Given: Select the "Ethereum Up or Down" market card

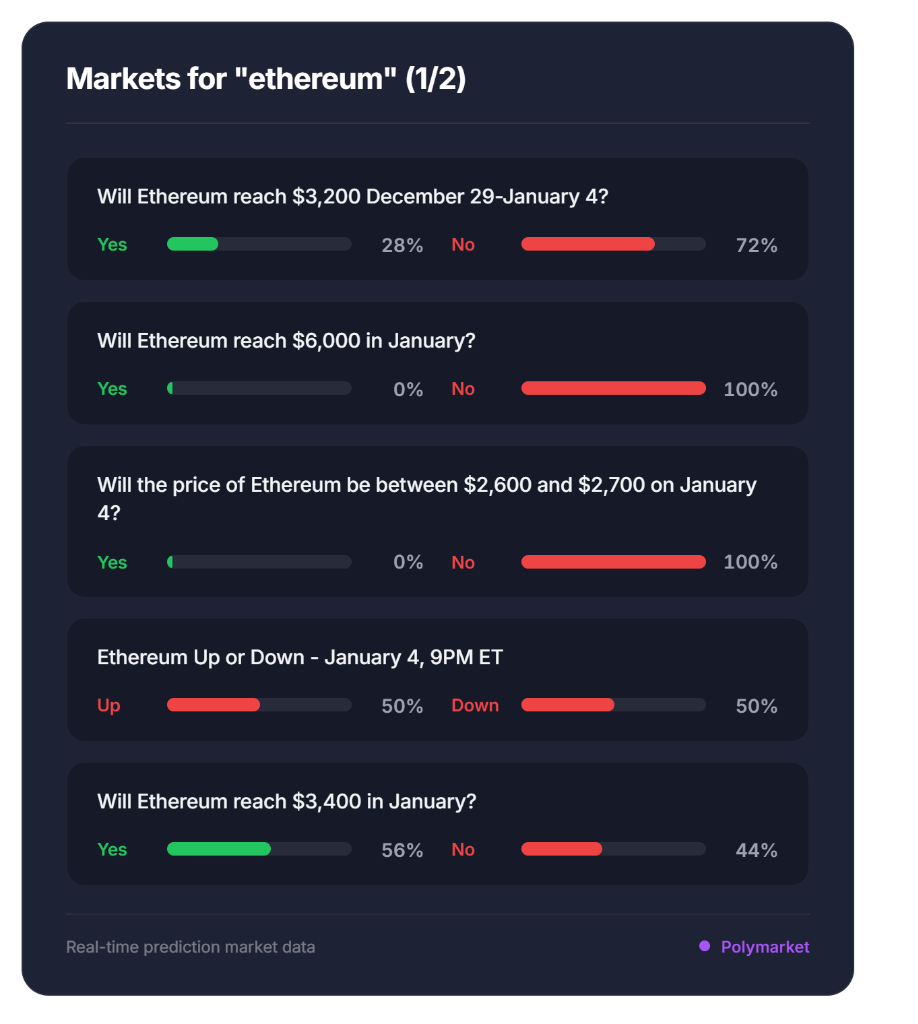Looking at the screenshot, I should click(x=437, y=680).
